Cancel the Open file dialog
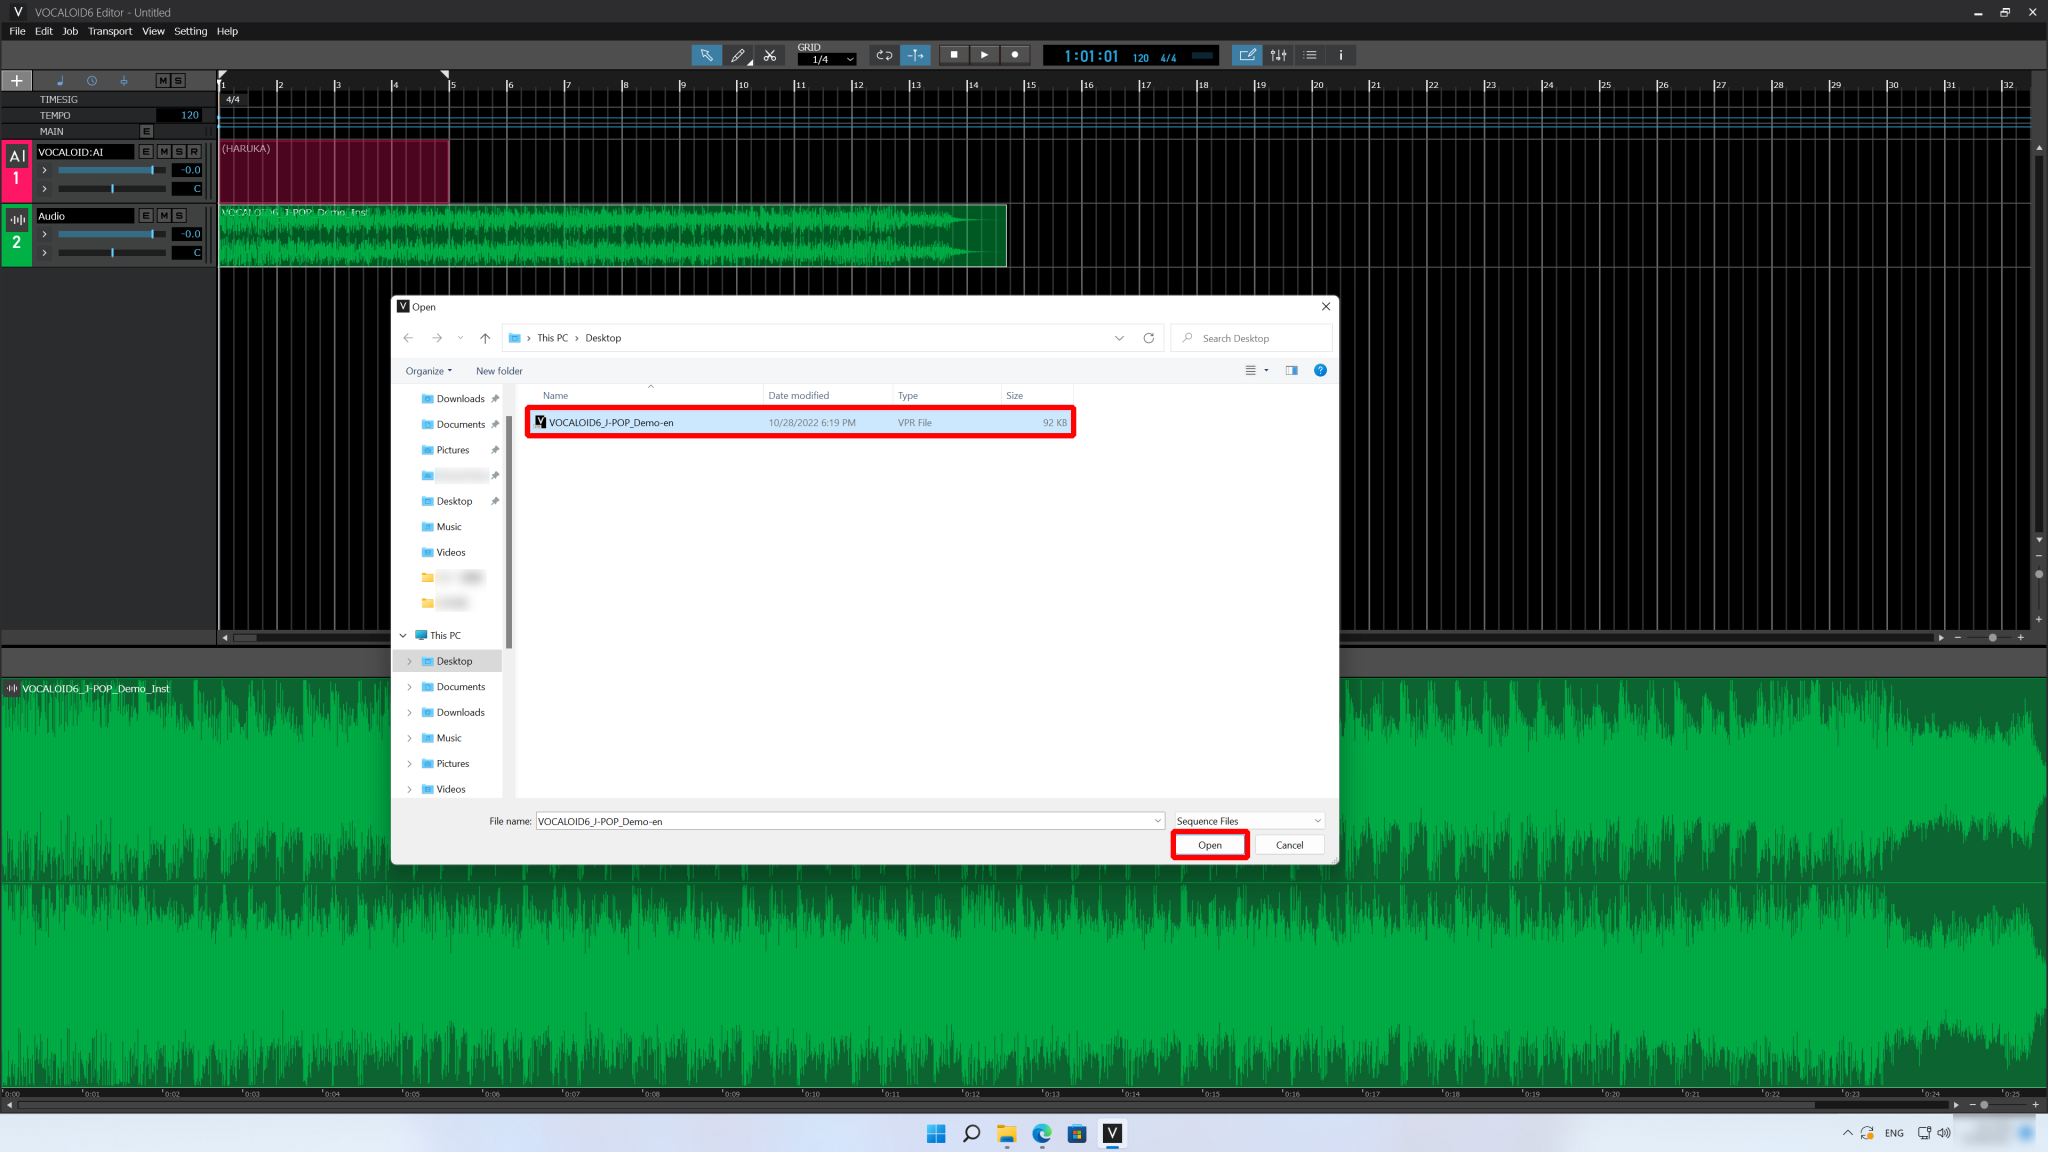Viewport: 2048px width, 1152px height. point(1289,845)
